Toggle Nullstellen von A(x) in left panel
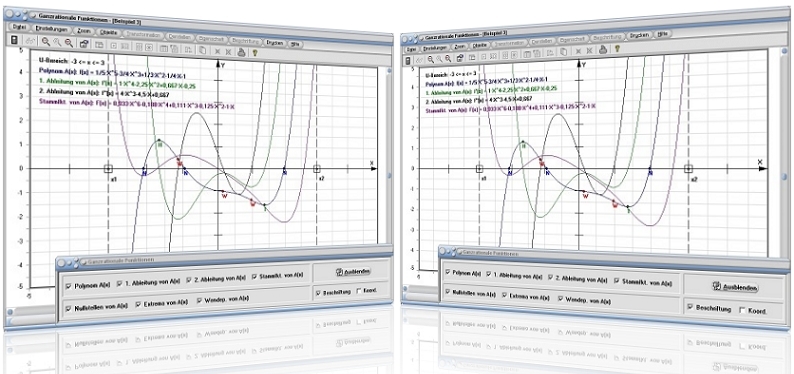 point(69,308)
